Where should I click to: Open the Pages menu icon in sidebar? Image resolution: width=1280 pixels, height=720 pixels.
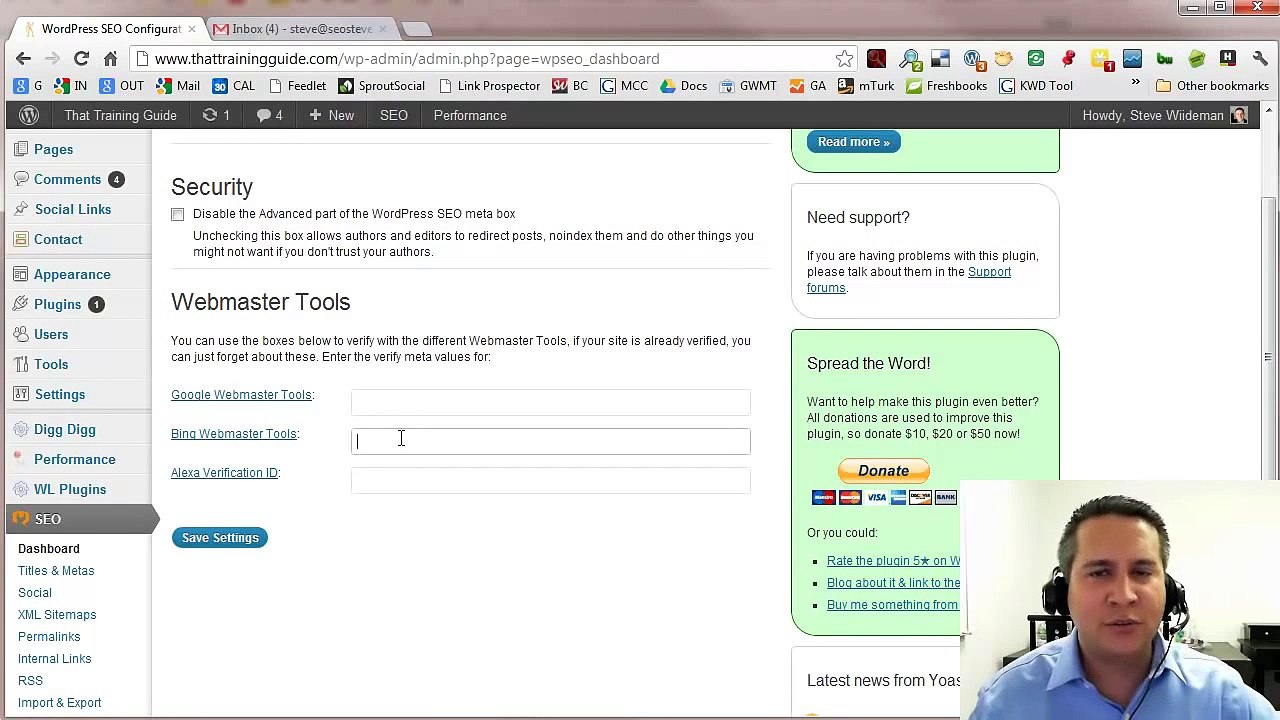pos(21,149)
